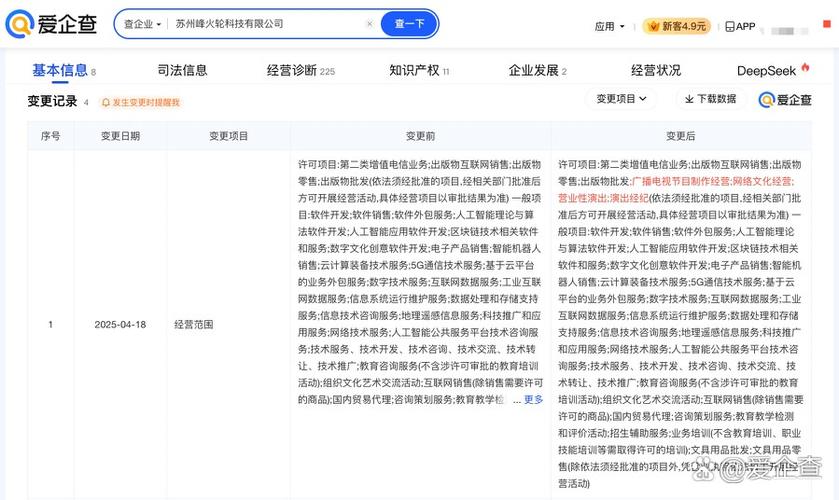The image size is (839, 500).
Task: Select the 2025-04-18 date cell
Action: [x=120, y=324]
